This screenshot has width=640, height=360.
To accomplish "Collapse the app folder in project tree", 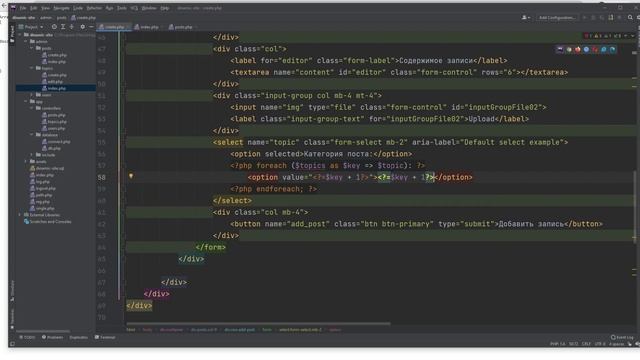I will pyautogui.click(x=26, y=101).
